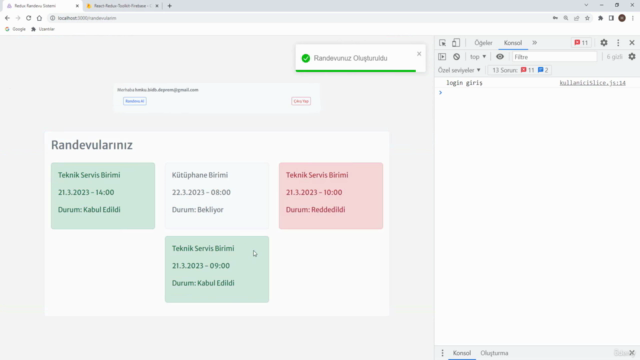Select the Konsol drawer tab at bottom
Screen dimensions: 640x360
tap(462, 353)
